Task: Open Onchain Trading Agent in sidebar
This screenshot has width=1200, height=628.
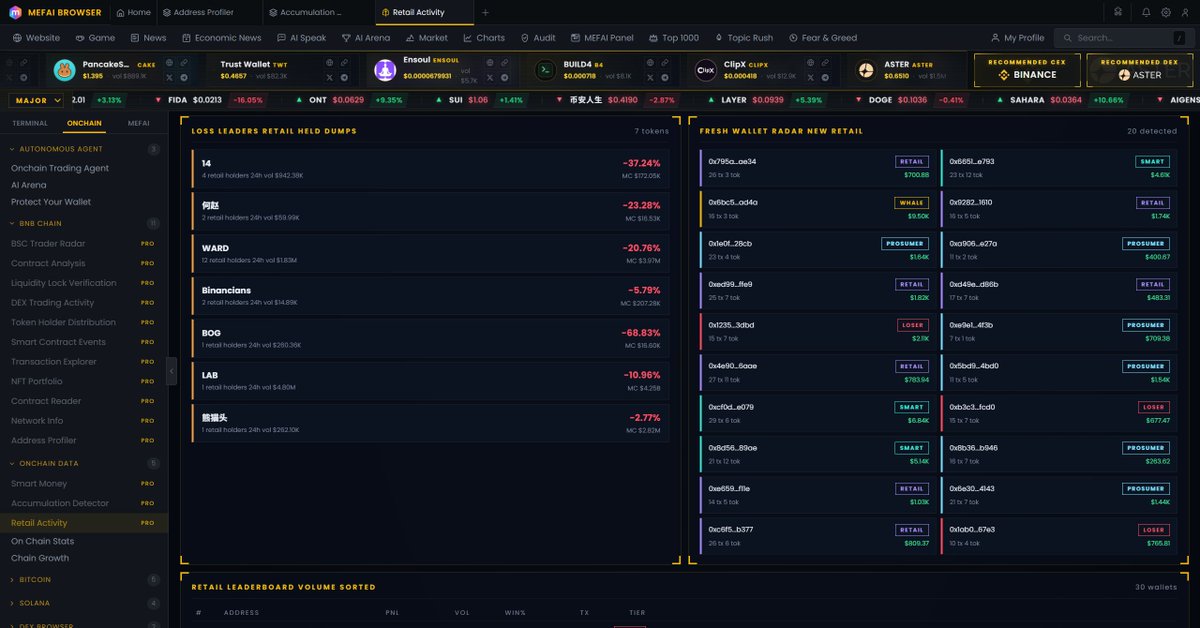Action: (x=60, y=168)
